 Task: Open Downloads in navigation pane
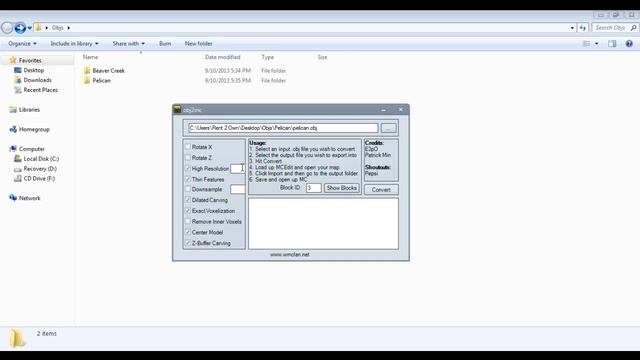37,80
